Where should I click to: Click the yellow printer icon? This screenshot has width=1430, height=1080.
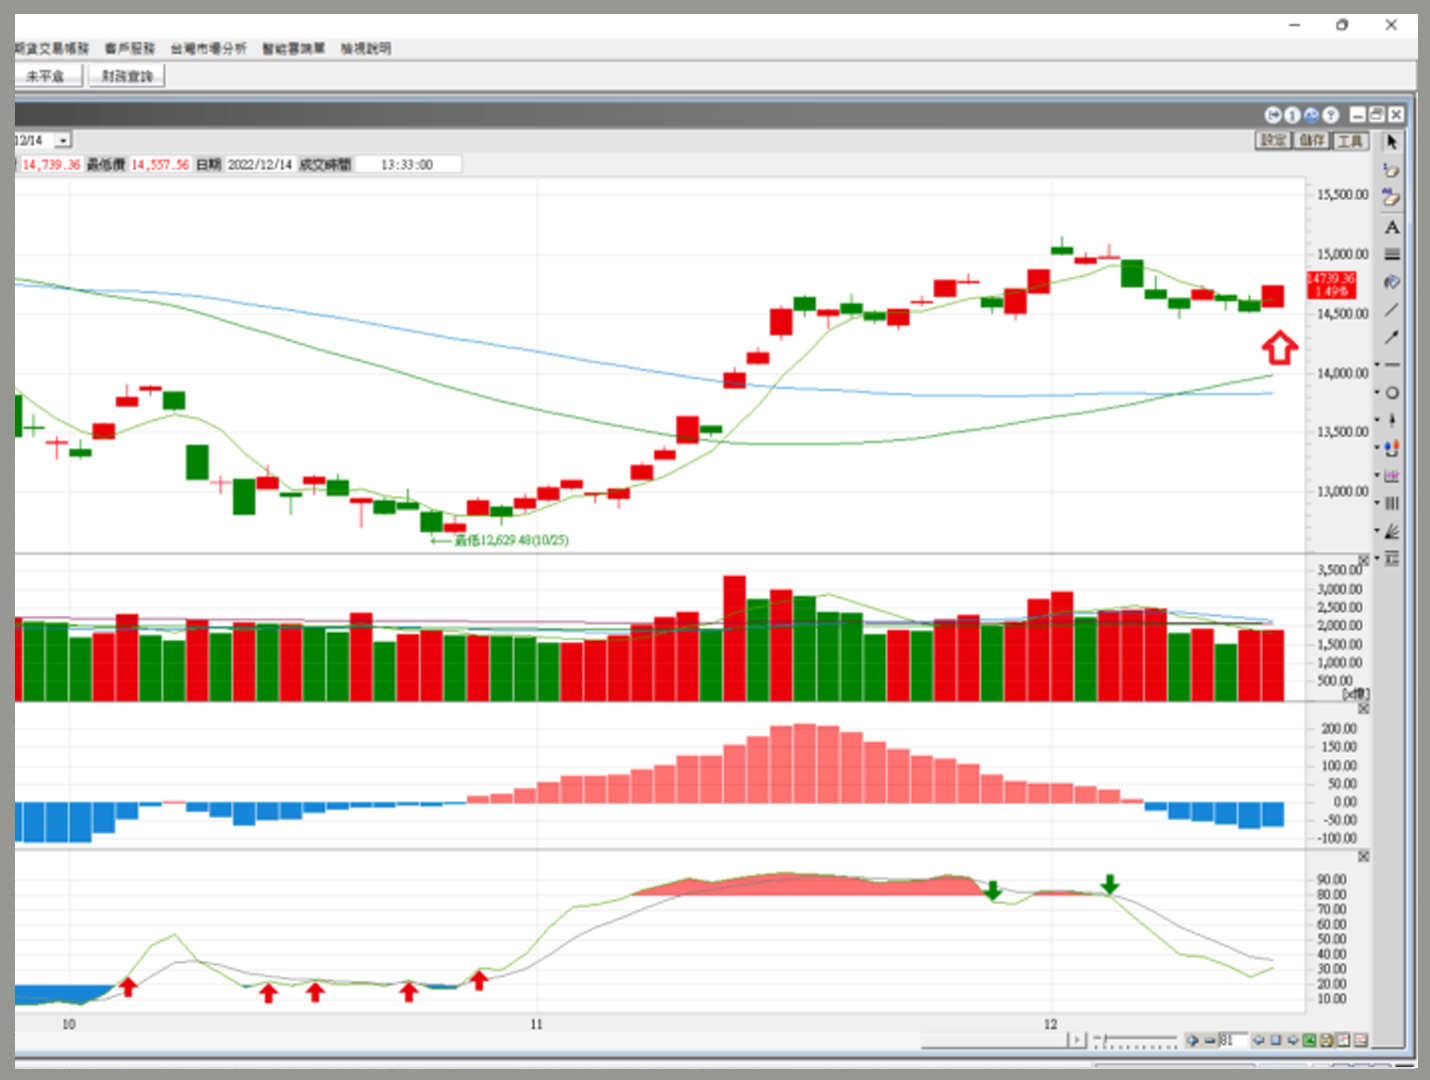pyautogui.click(x=1326, y=1040)
